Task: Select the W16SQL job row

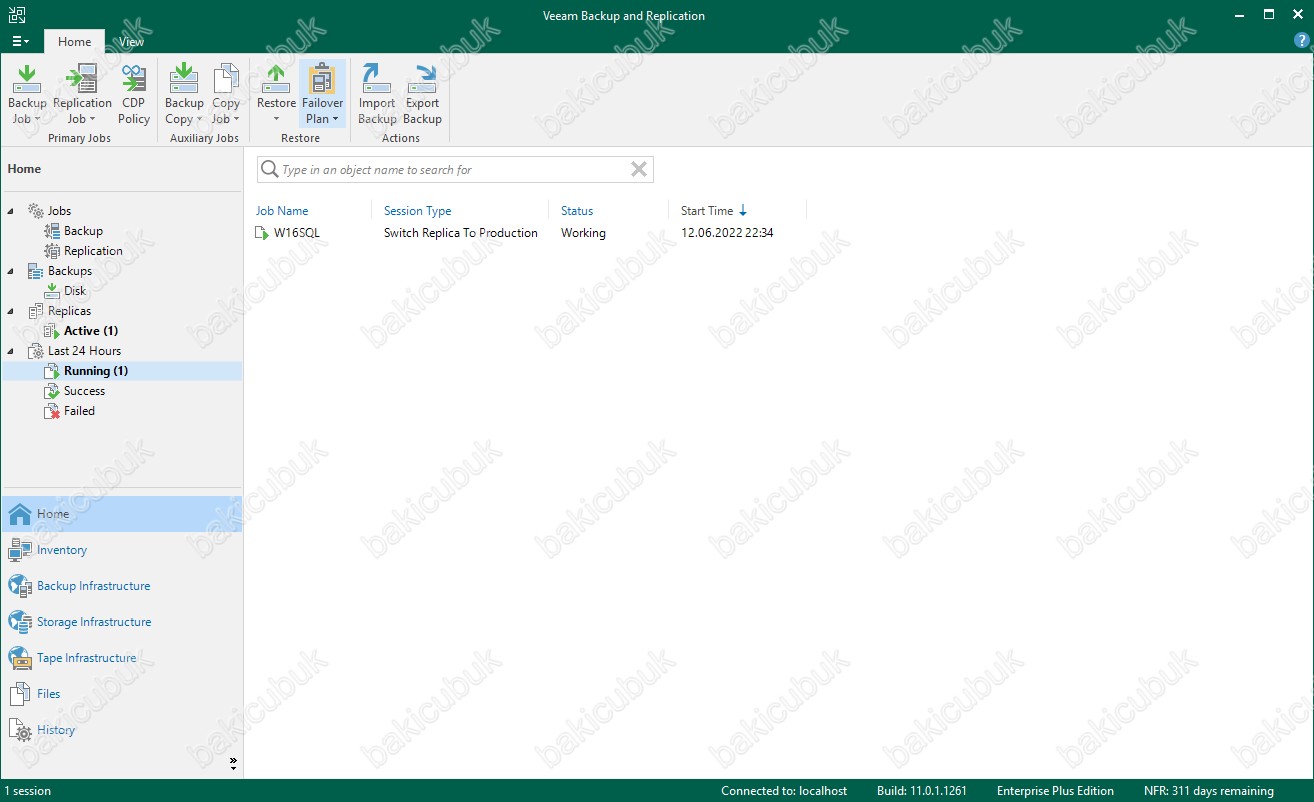Action: point(530,233)
